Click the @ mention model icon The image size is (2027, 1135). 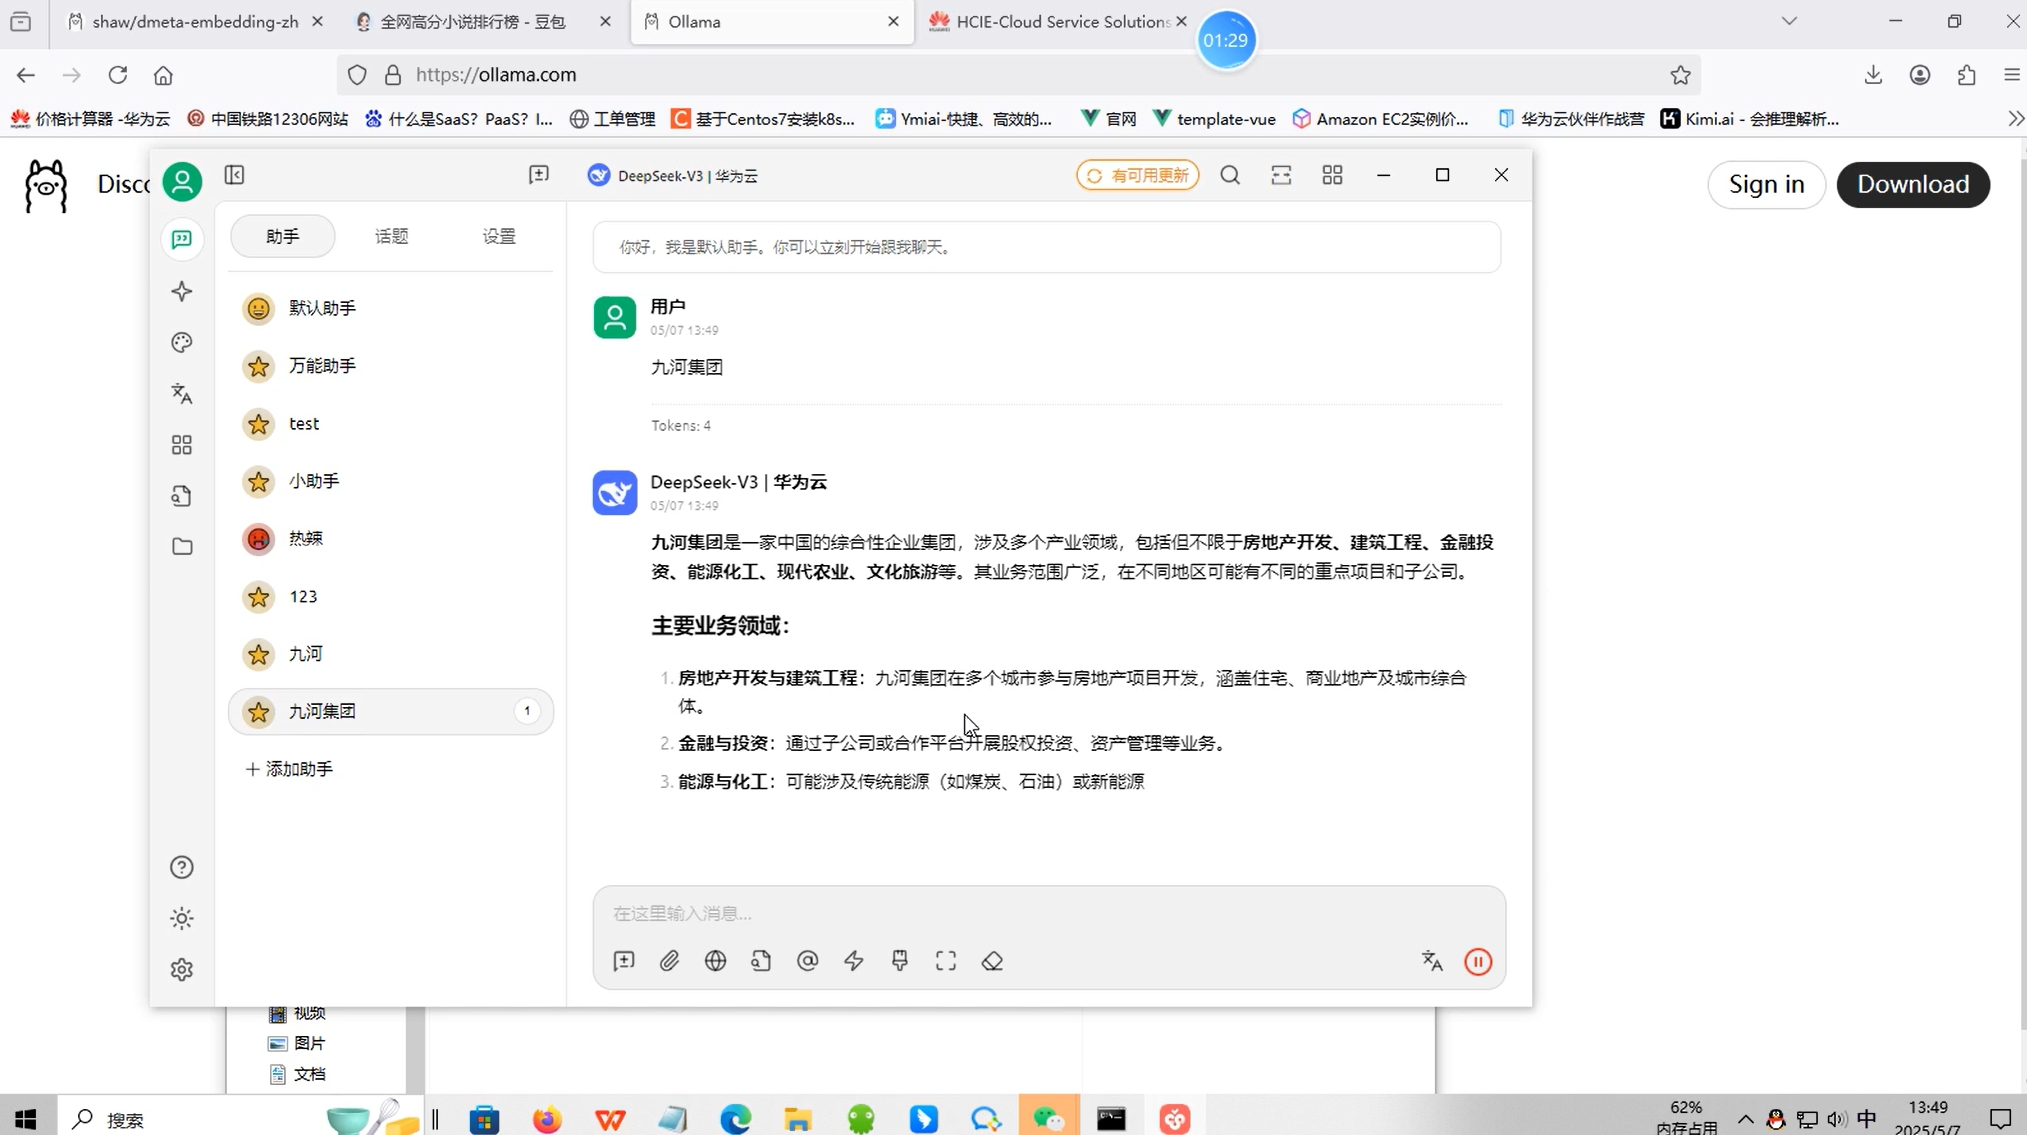tap(808, 961)
